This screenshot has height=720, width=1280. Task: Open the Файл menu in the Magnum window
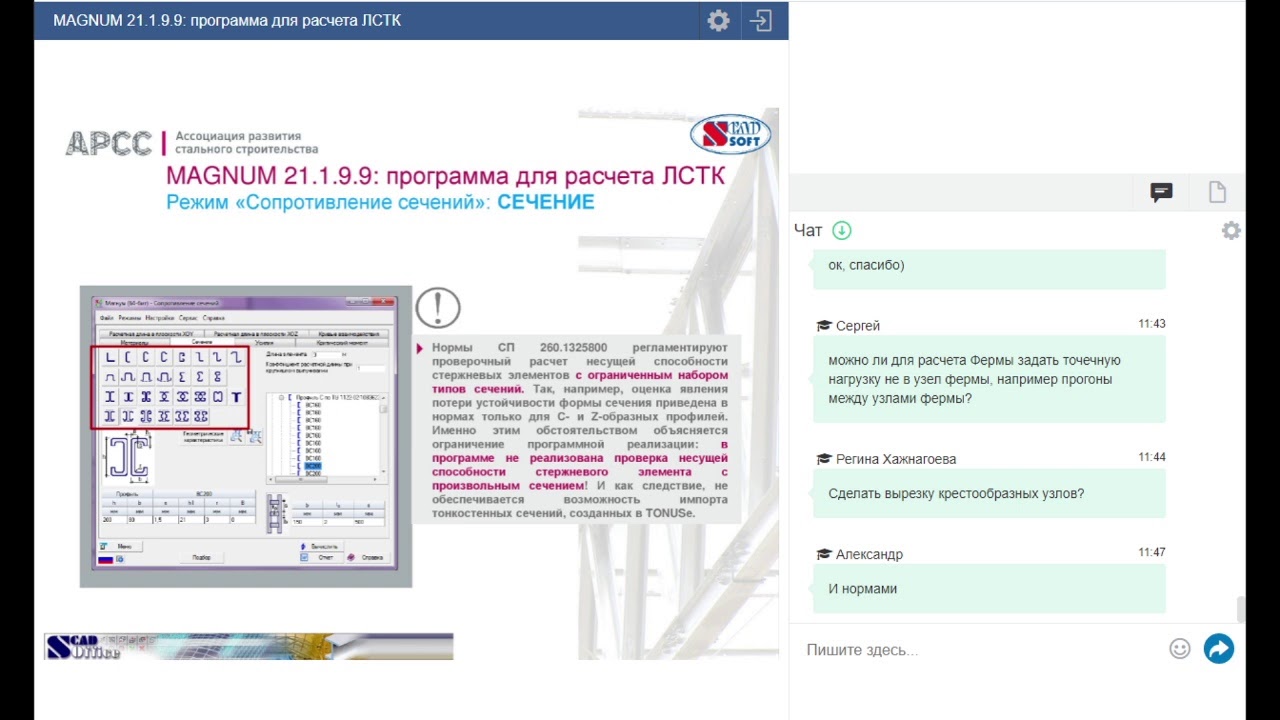pyautogui.click(x=107, y=318)
